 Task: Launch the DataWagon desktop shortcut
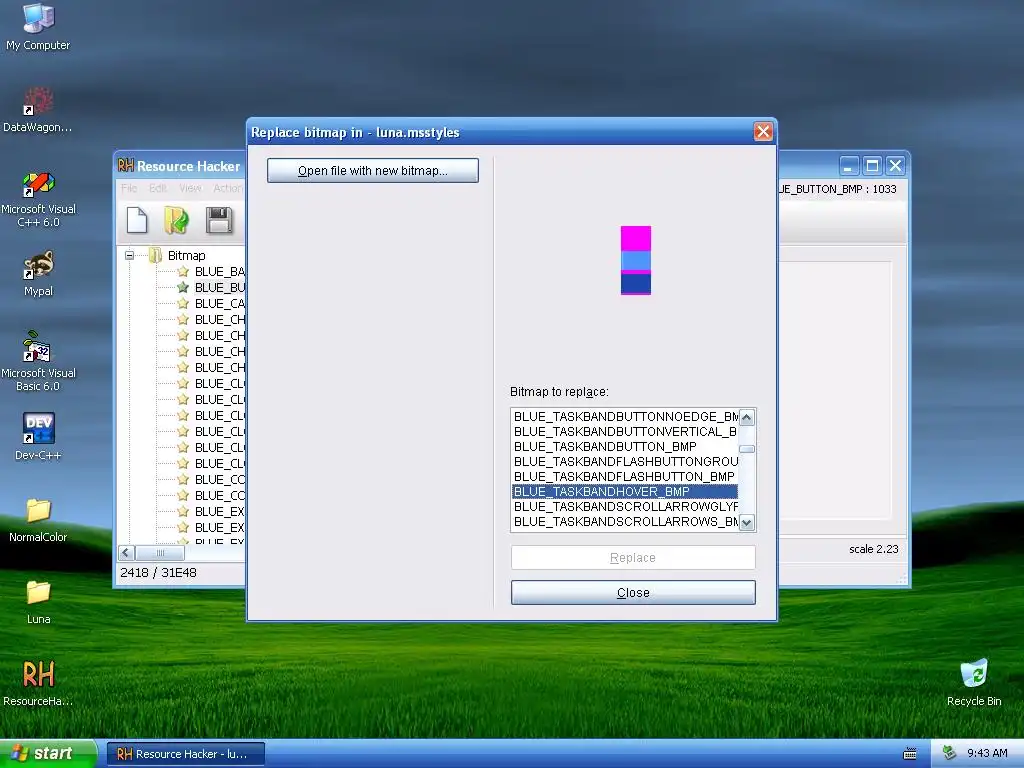pyautogui.click(x=38, y=109)
